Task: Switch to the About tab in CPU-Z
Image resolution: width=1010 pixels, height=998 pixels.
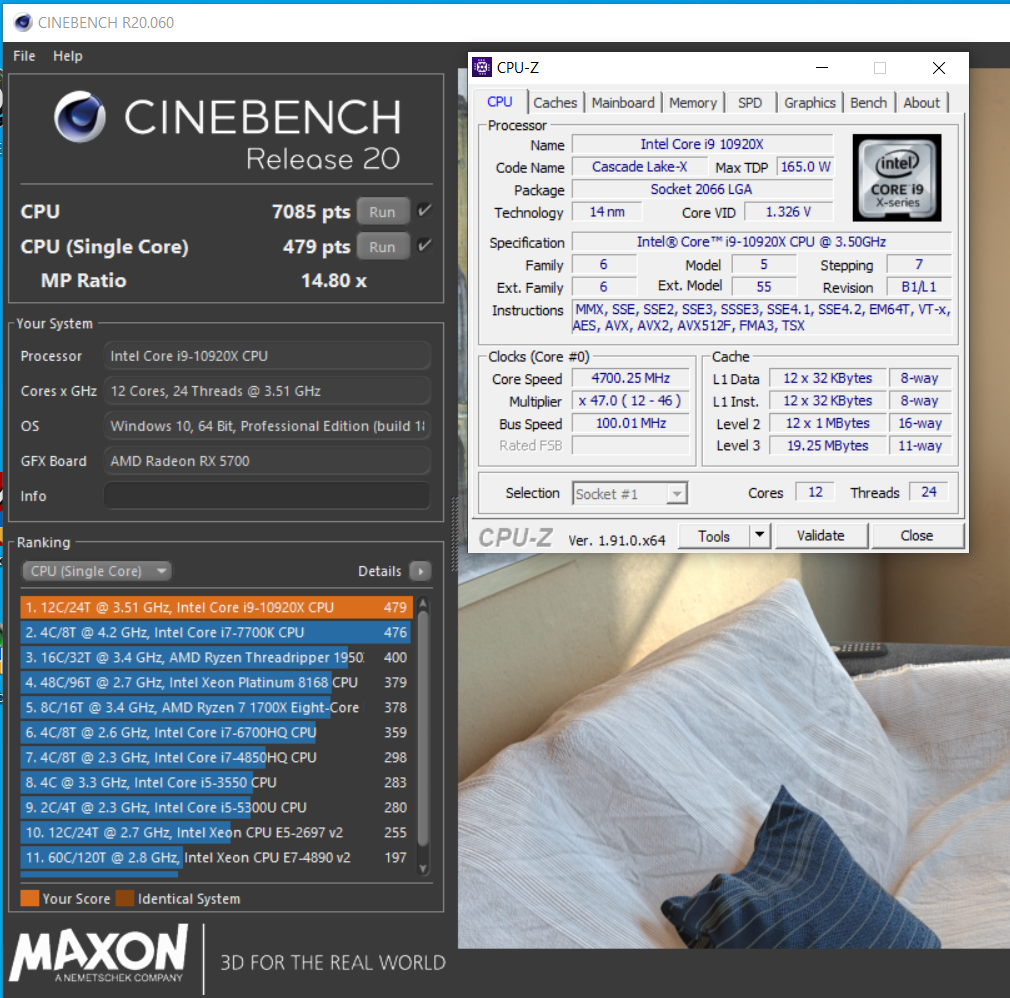Action: tap(921, 102)
